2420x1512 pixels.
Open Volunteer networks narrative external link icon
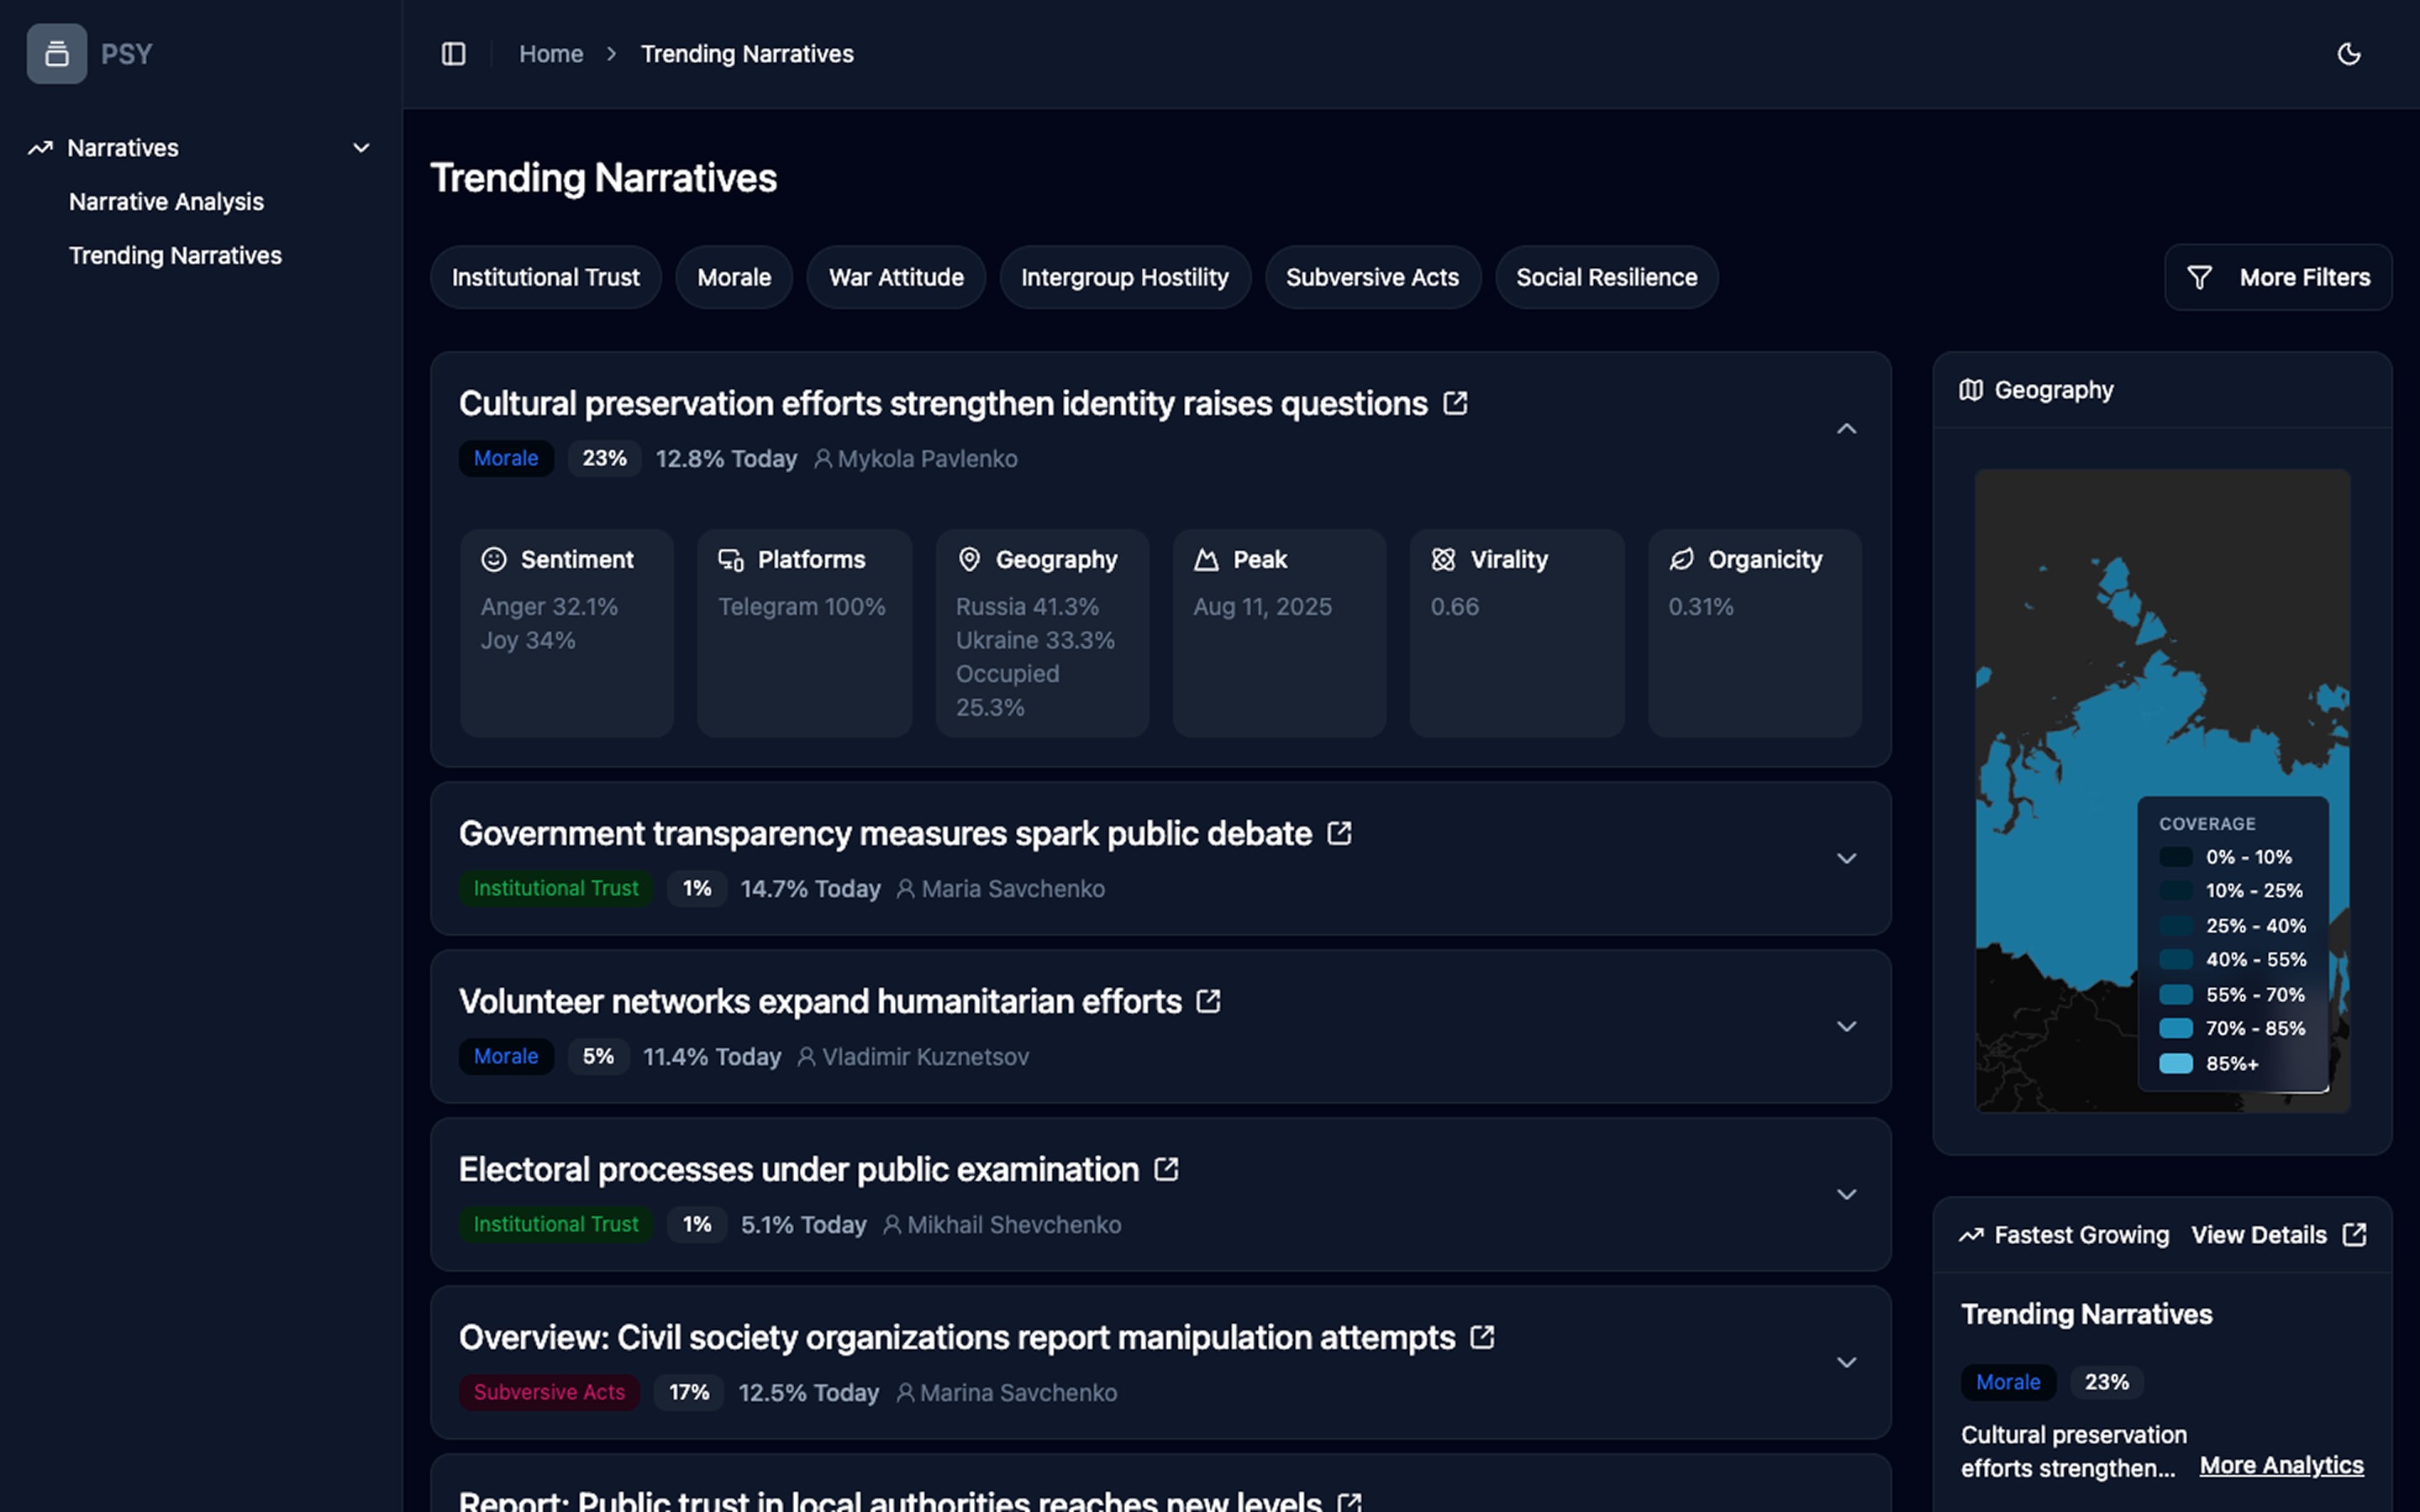pos(1208,1001)
